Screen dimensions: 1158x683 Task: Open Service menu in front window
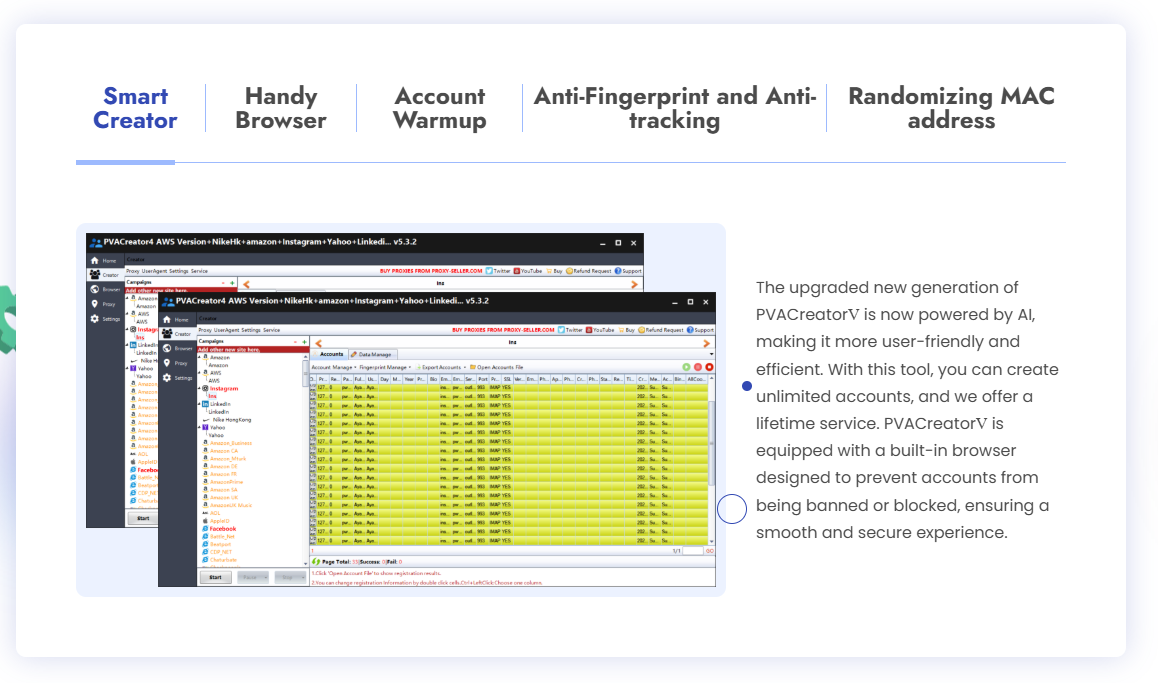pyautogui.click(x=271, y=330)
